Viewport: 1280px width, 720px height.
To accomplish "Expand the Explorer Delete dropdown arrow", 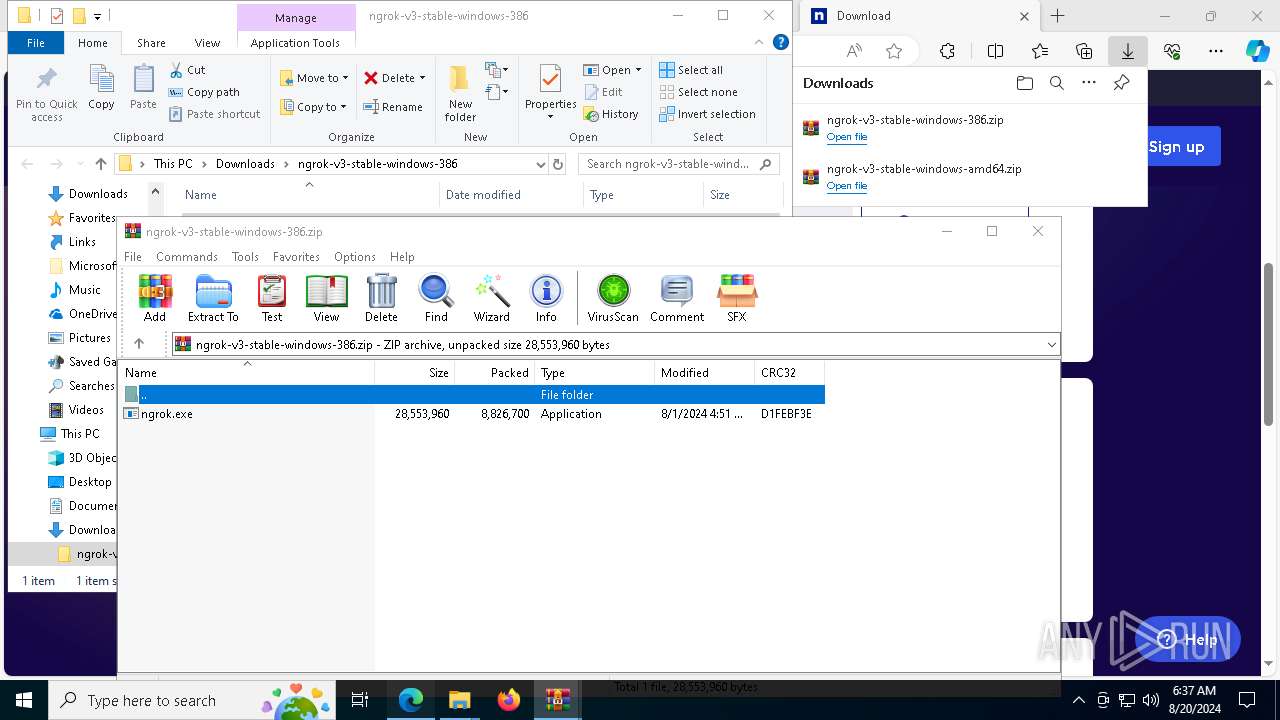I will pos(422,78).
